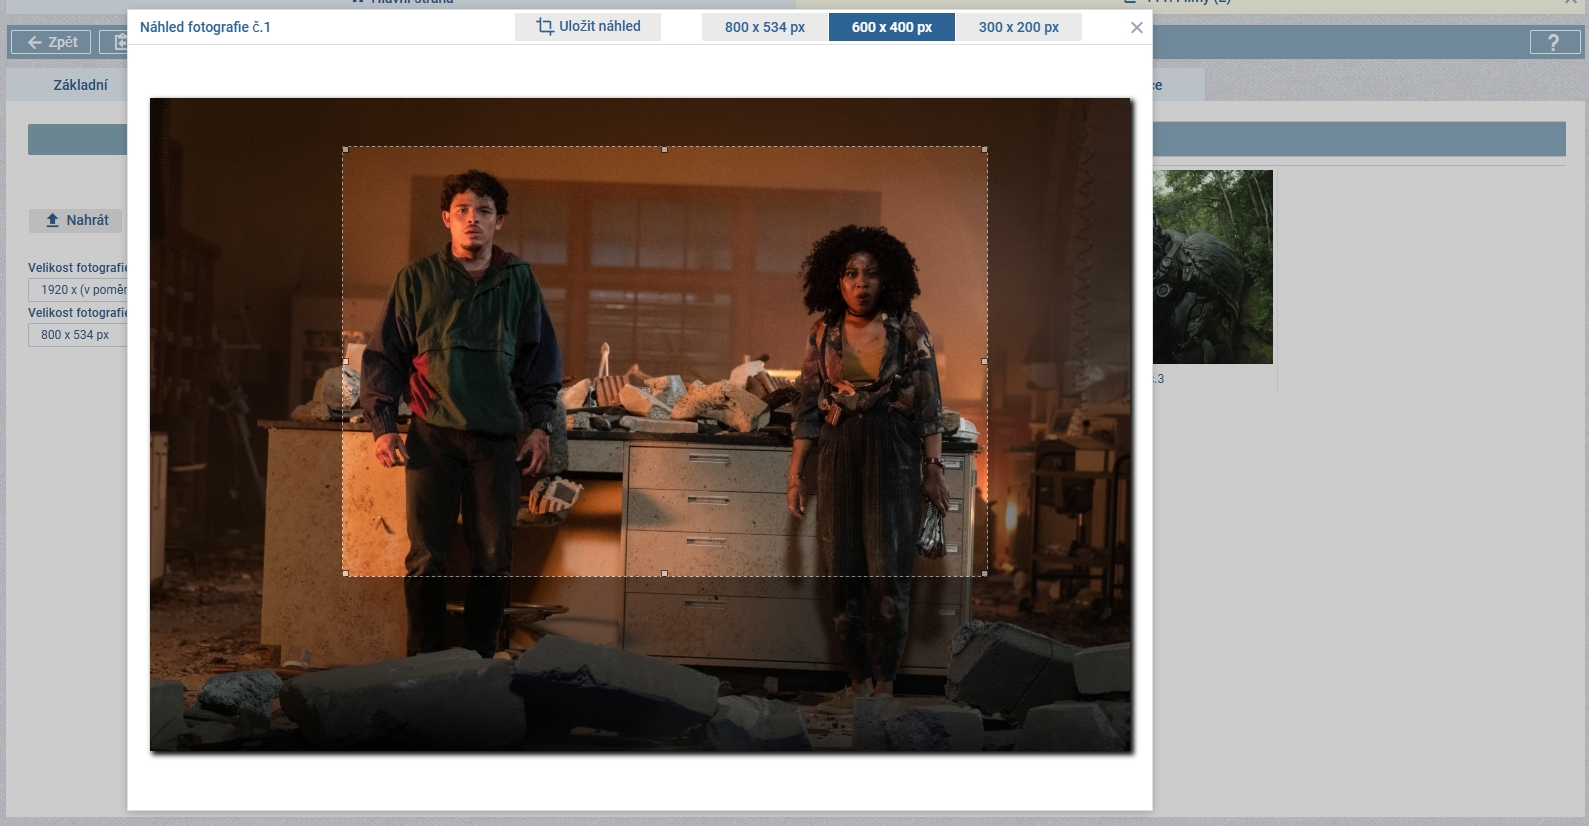
Task: Click the bottom-right crop selection handle
Action: tap(984, 573)
